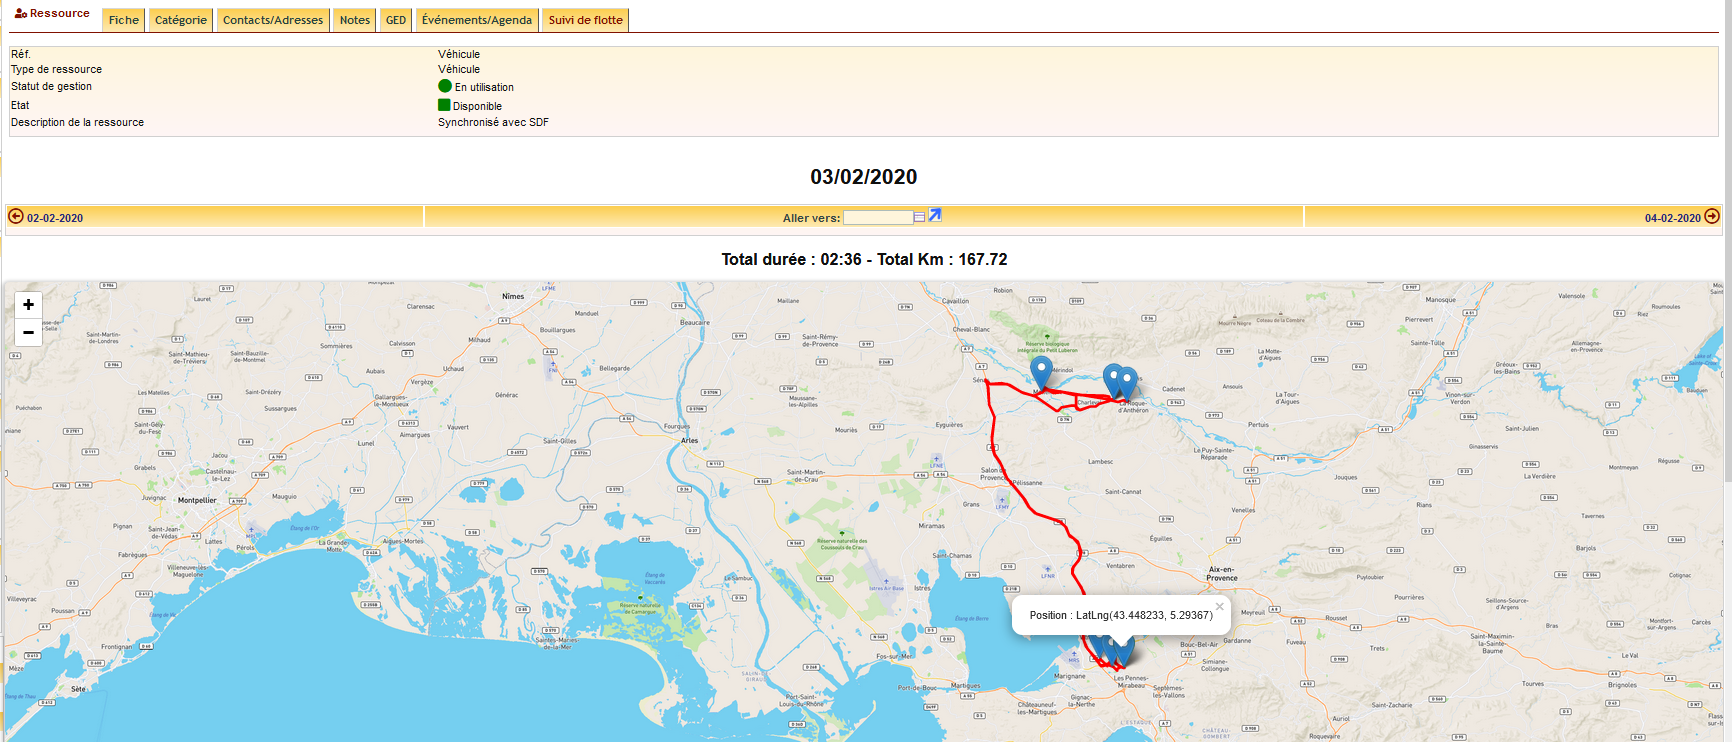Open the Notes tab
Image resolution: width=1732 pixels, height=742 pixels.
(355, 20)
